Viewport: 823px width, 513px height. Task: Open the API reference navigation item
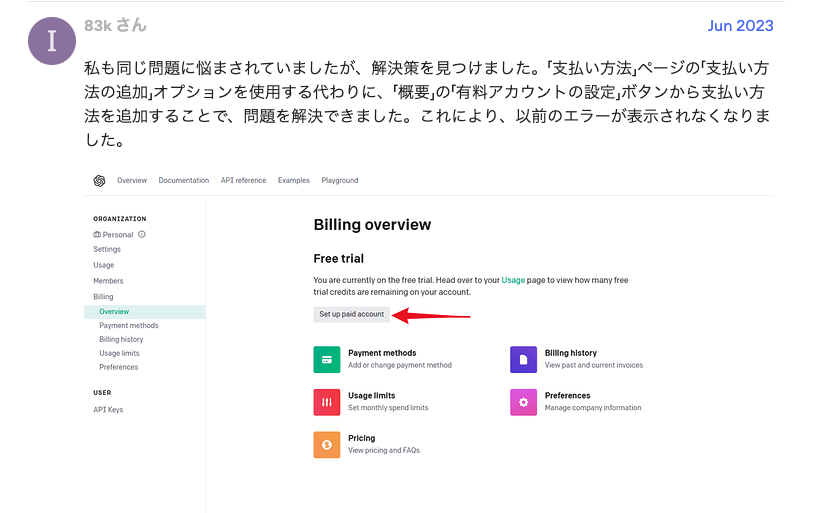coord(243,181)
